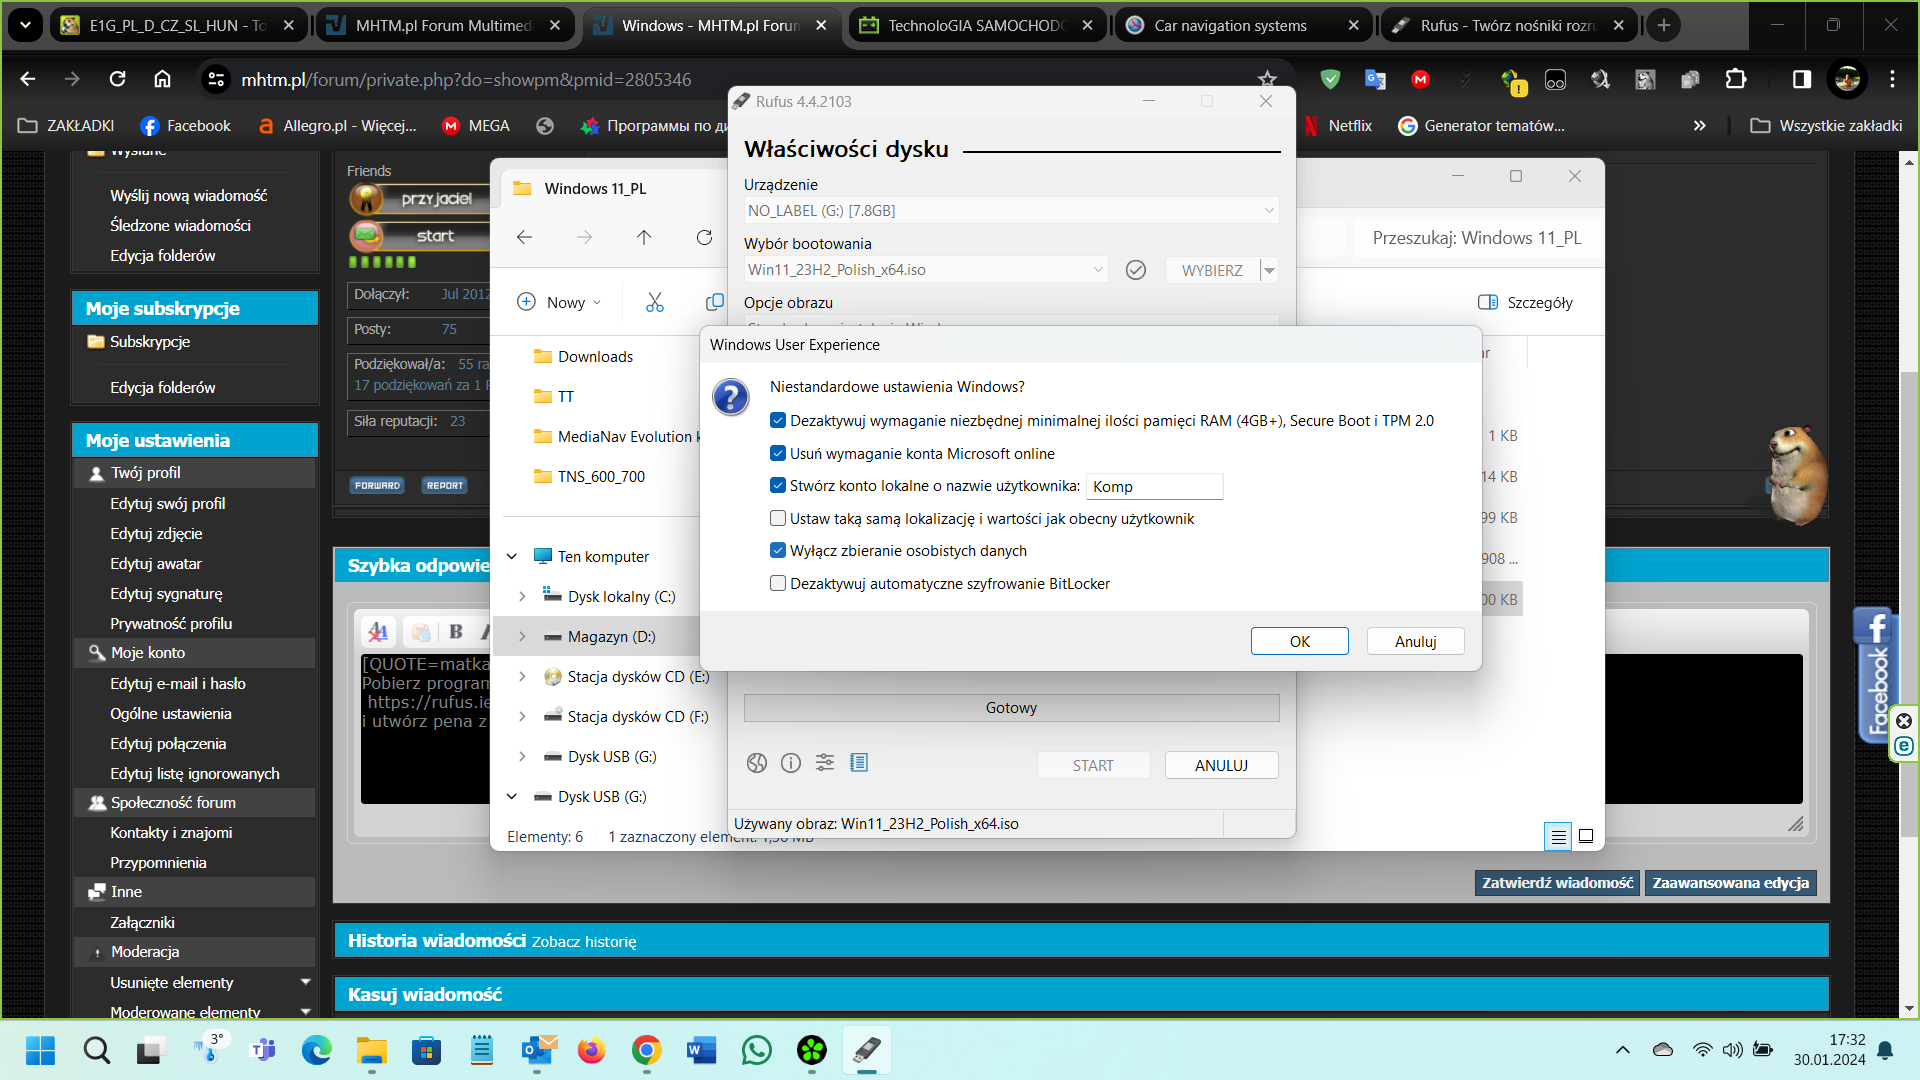The height and width of the screenshot is (1080, 1920).
Task: Click ANULUJ button in Rufus
Action: [1221, 765]
